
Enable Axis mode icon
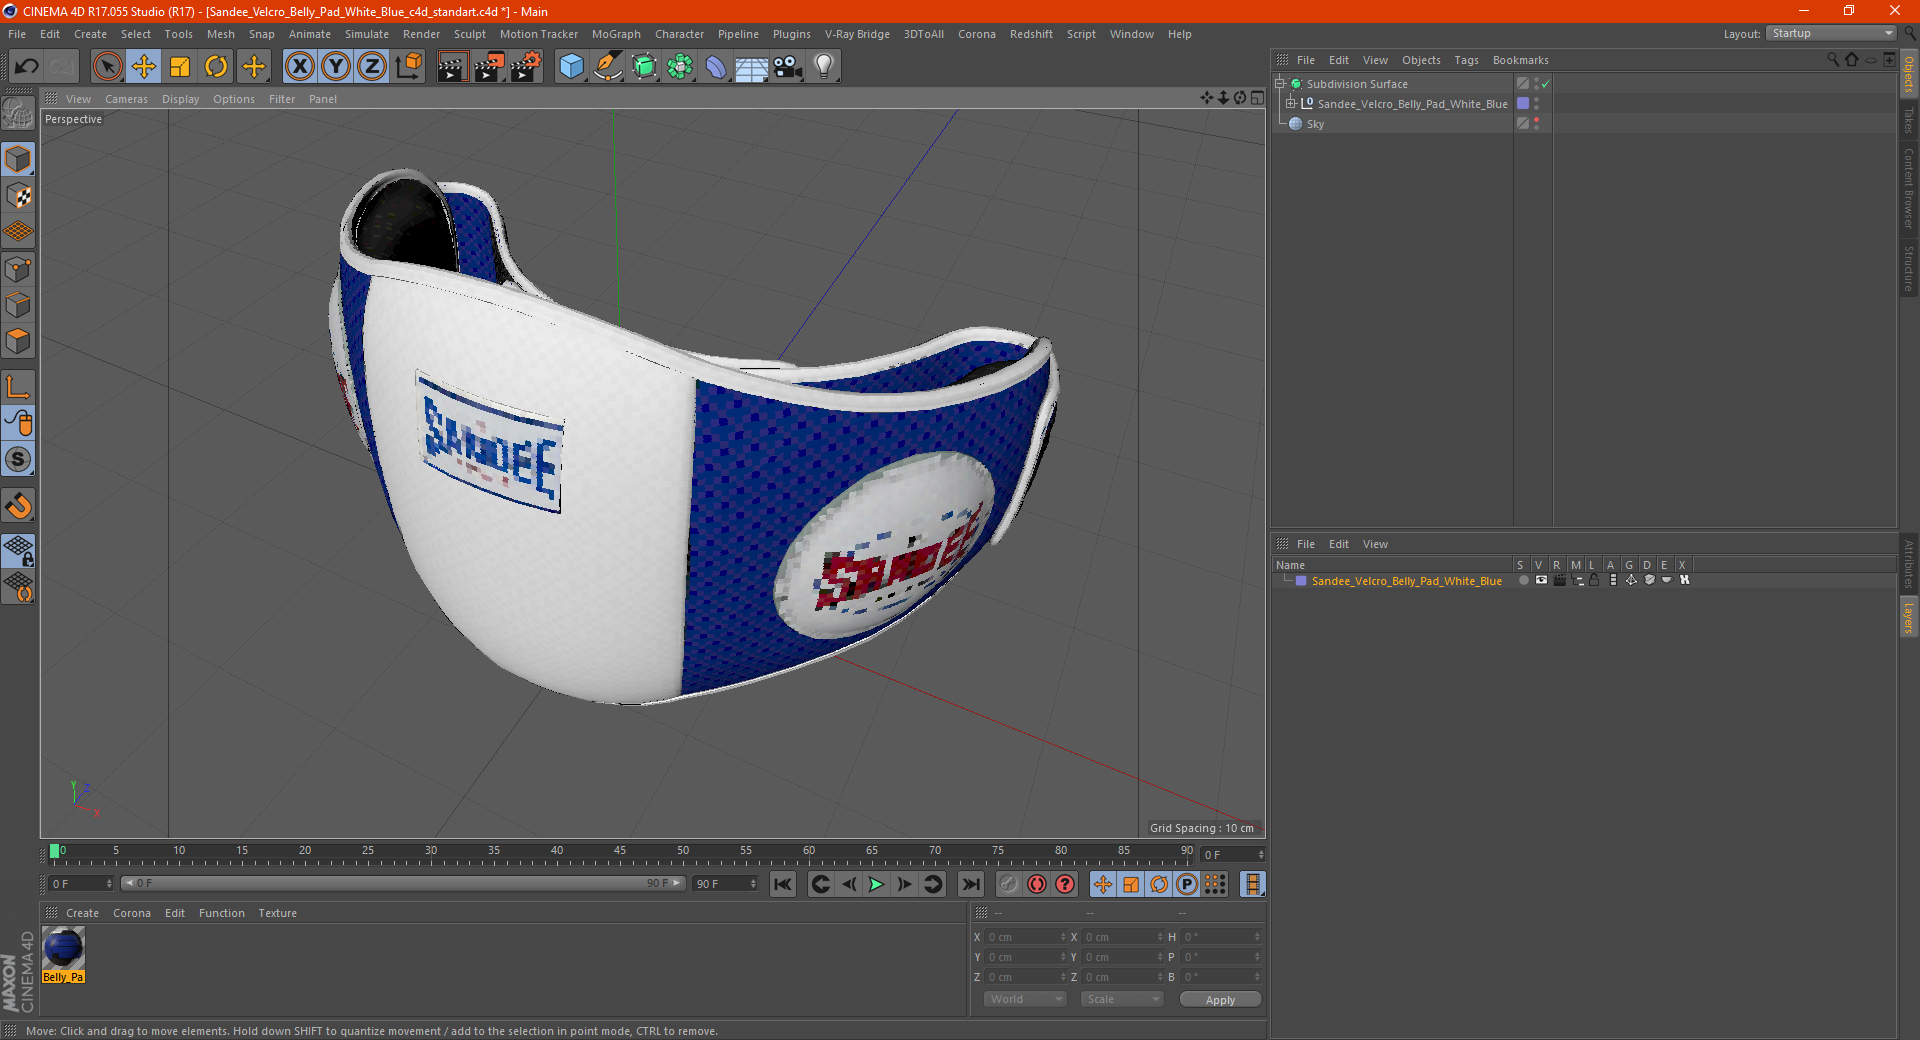18,387
